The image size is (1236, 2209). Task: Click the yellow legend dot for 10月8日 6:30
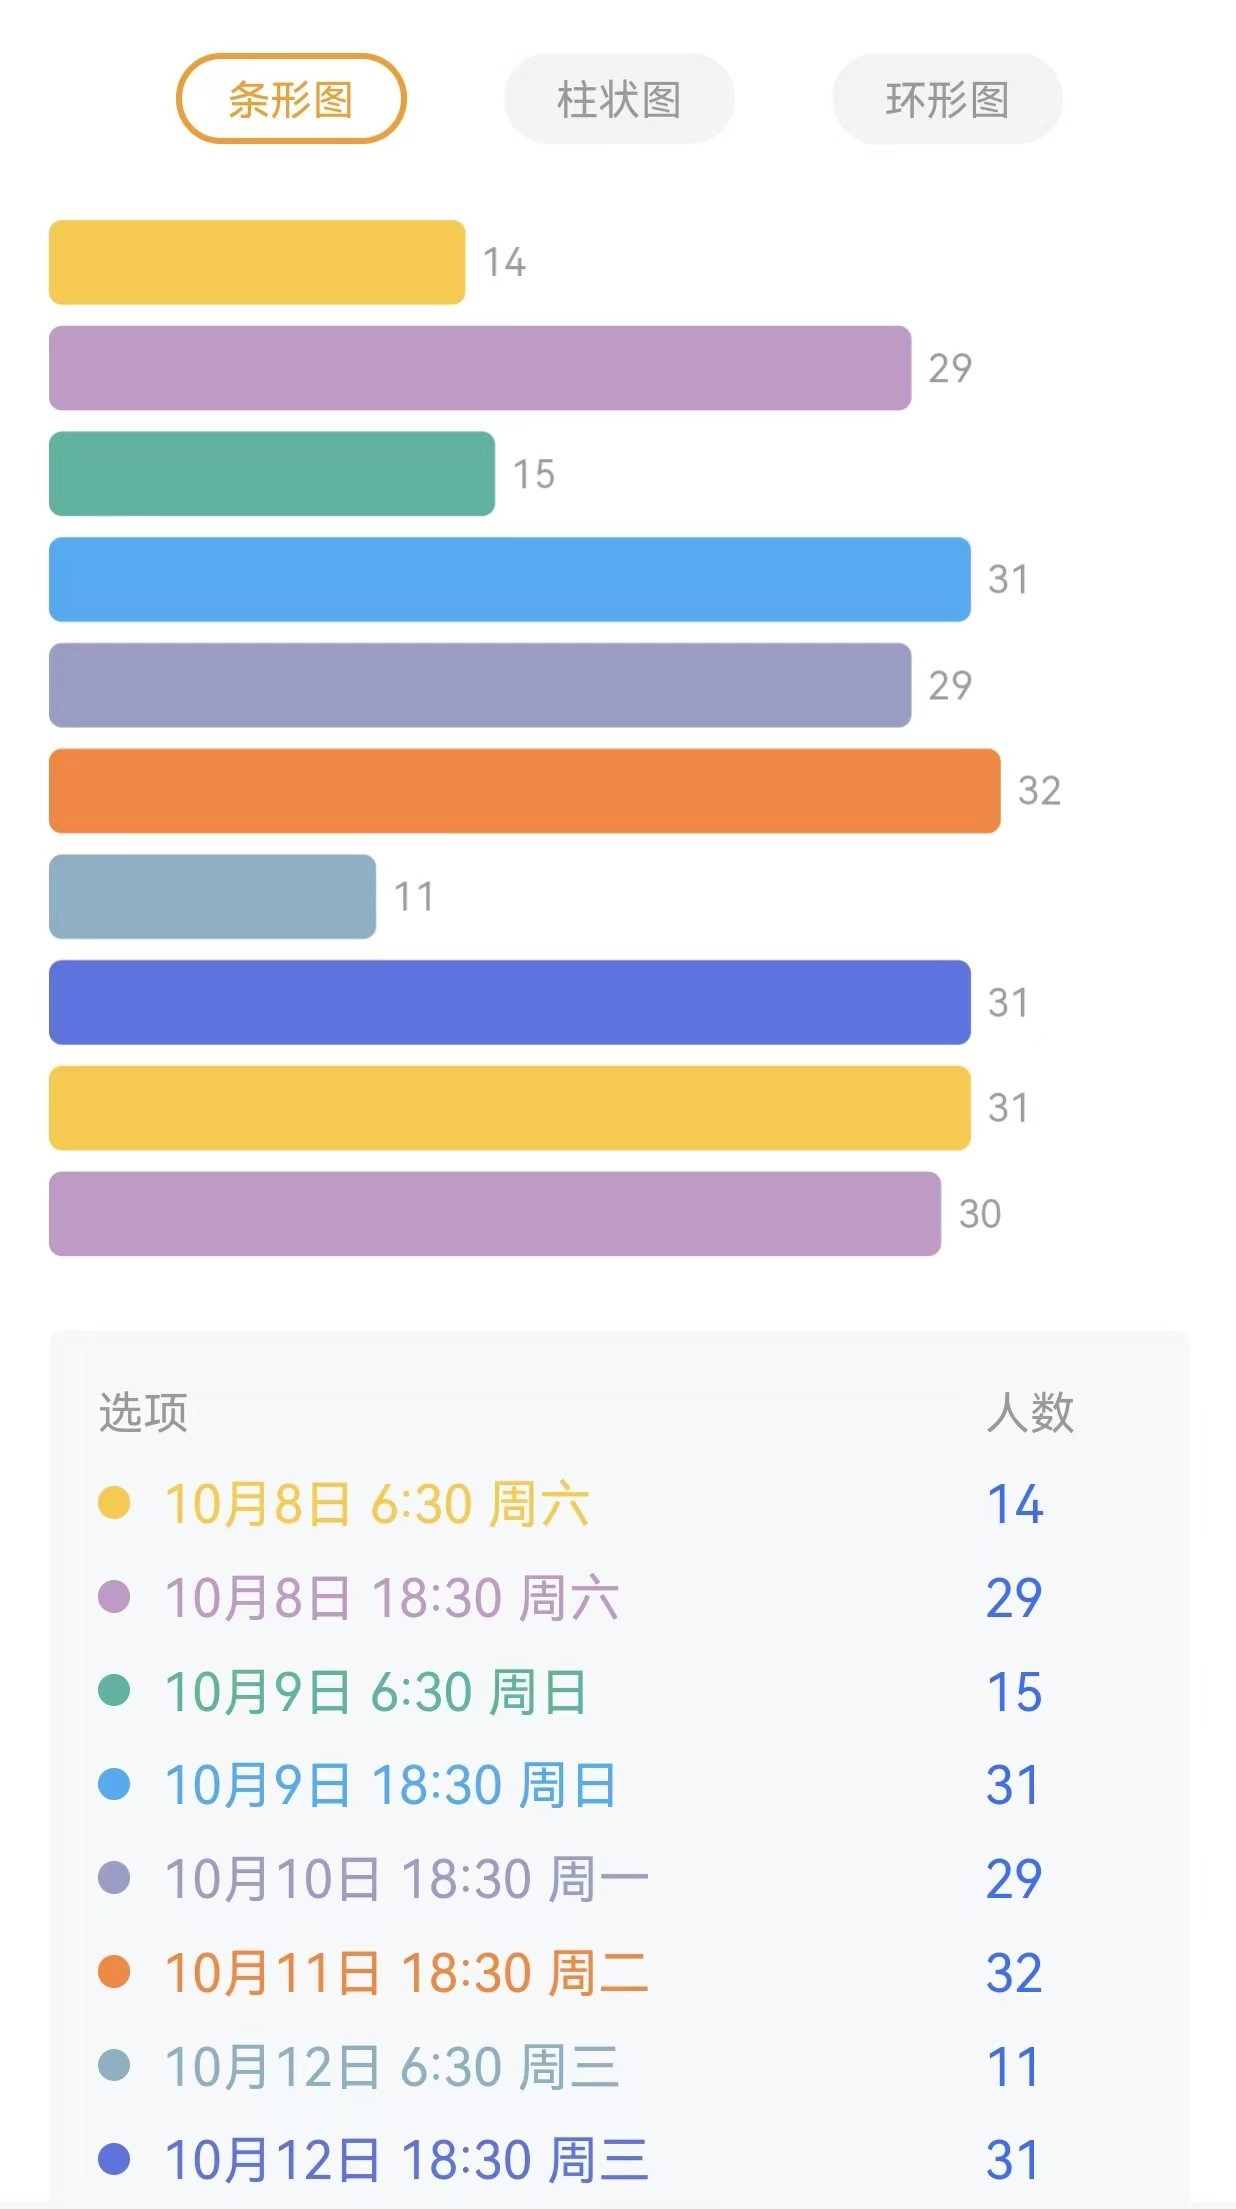click(x=114, y=1503)
